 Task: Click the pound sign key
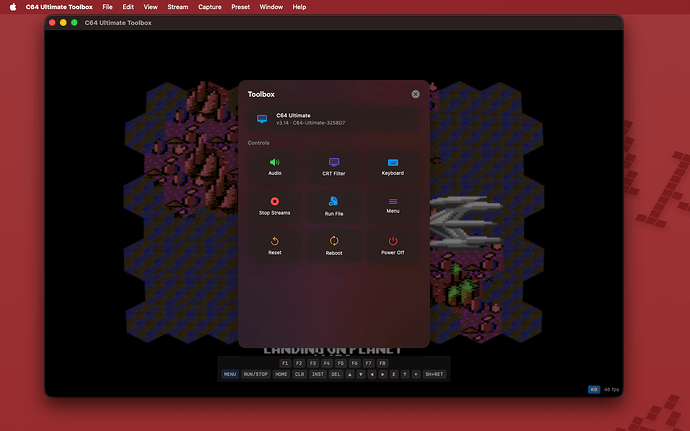[394, 374]
